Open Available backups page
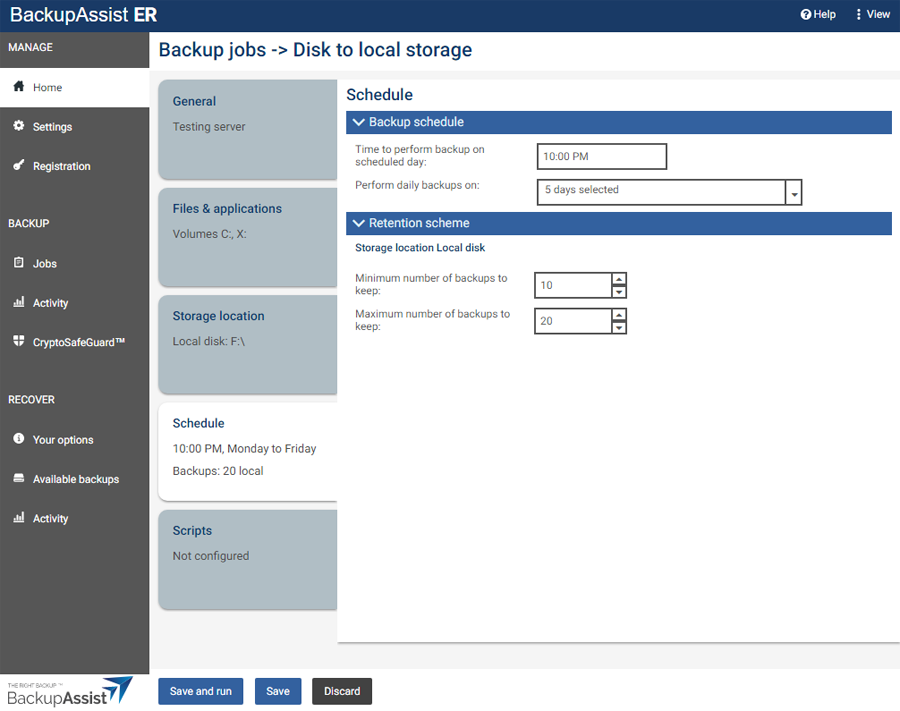 (x=75, y=479)
